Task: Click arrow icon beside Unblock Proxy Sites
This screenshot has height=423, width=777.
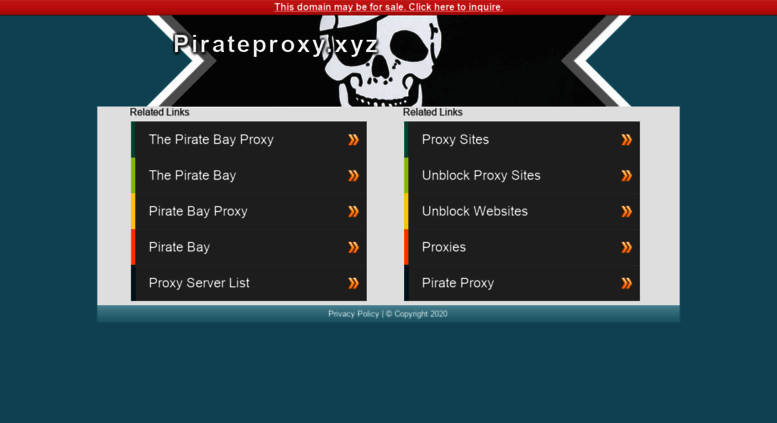Action: pyautogui.click(x=627, y=175)
